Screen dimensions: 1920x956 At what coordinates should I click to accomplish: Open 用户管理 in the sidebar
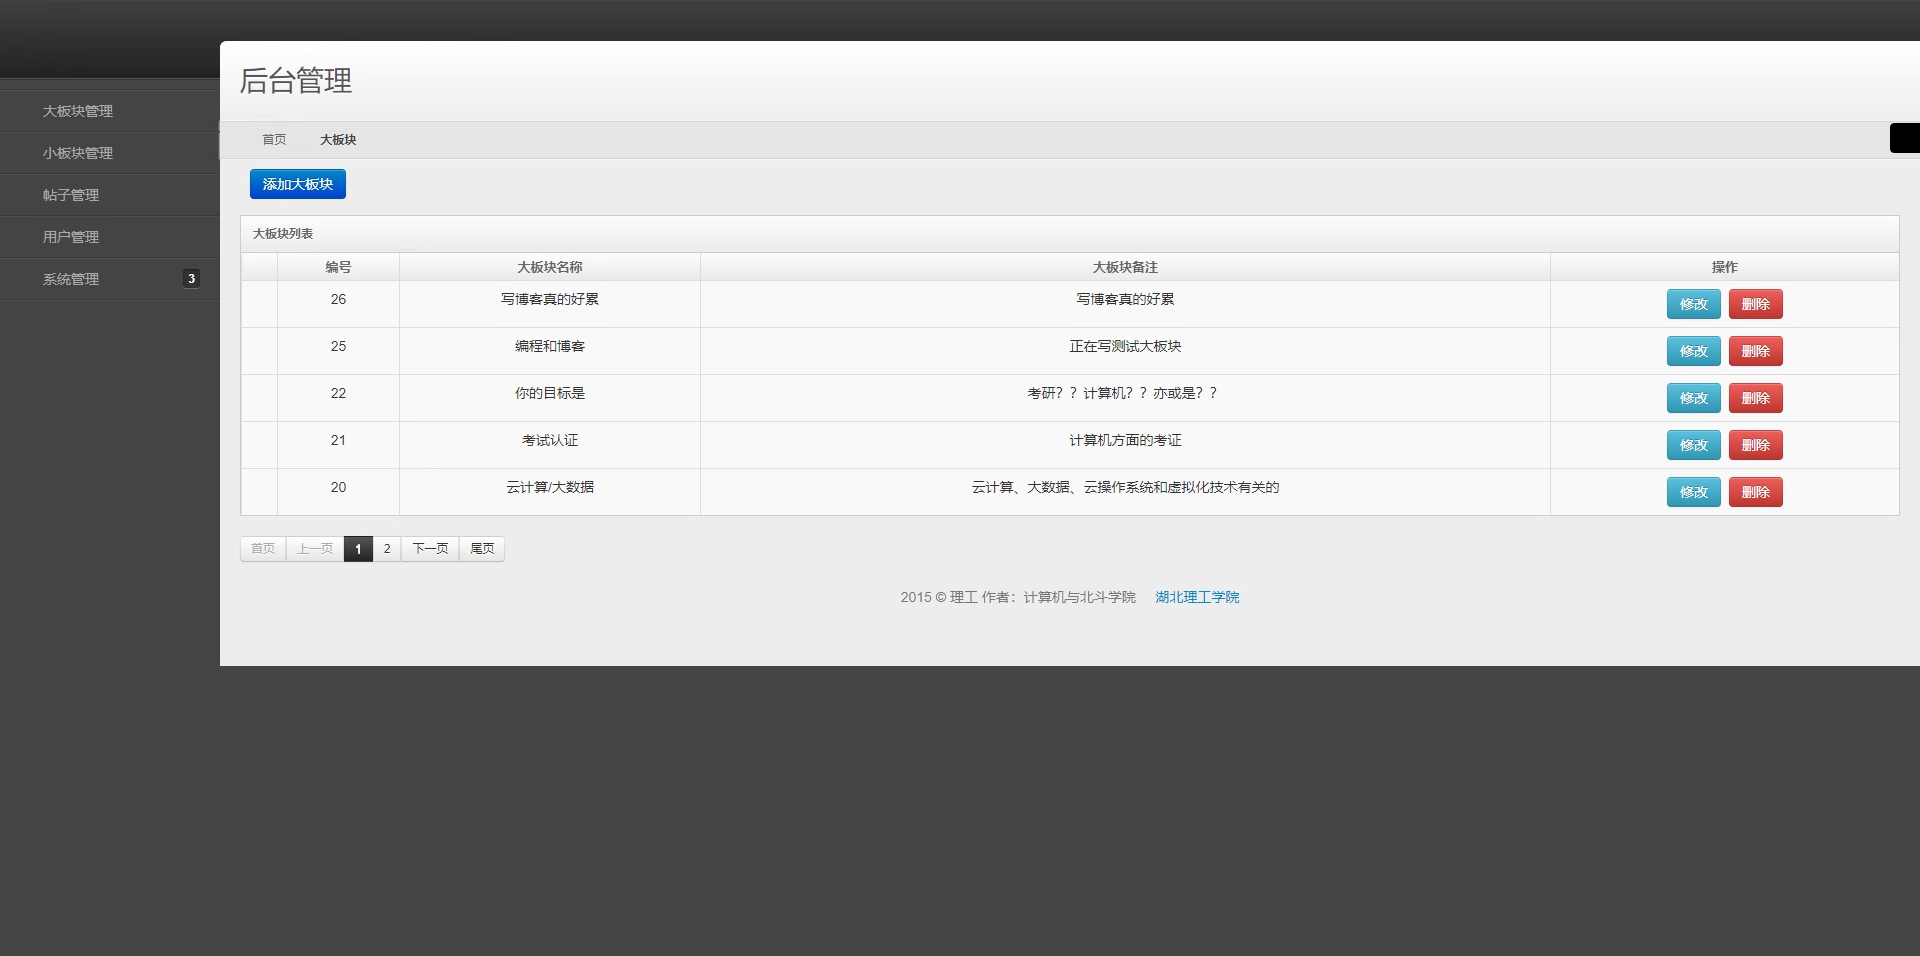(x=109, y=237)
